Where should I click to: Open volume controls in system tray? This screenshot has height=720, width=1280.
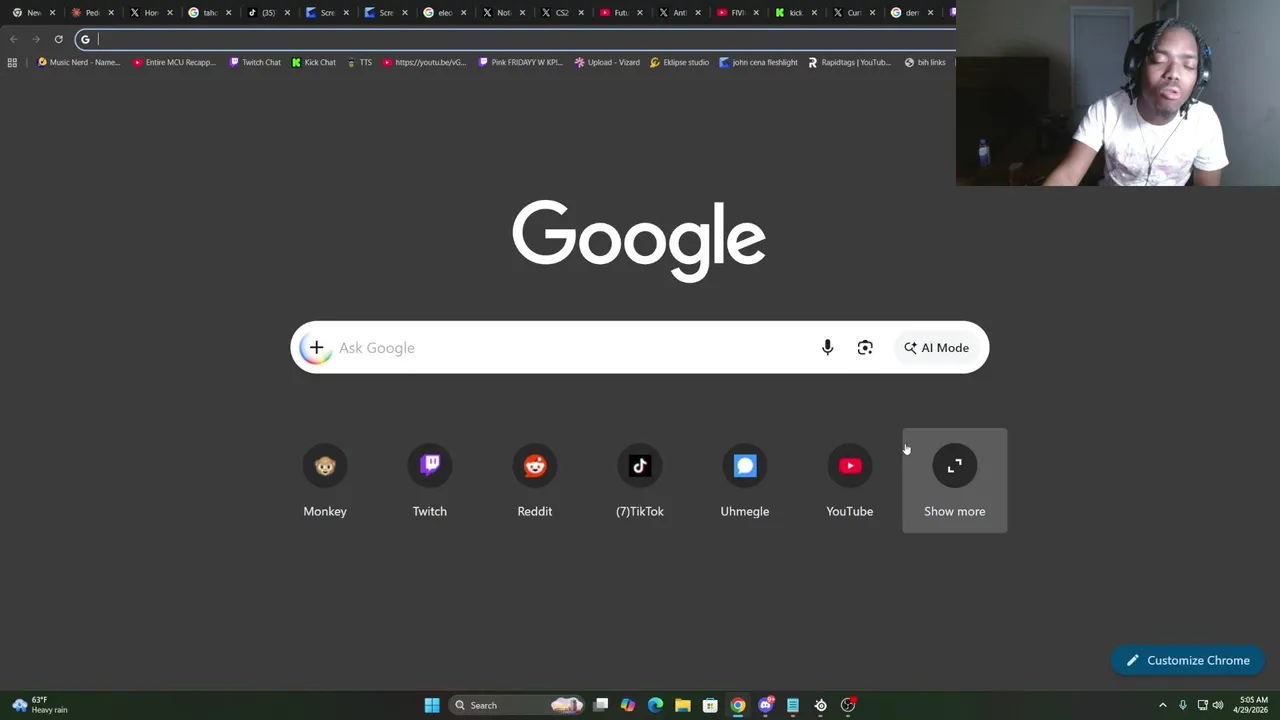click(1217, 705)
